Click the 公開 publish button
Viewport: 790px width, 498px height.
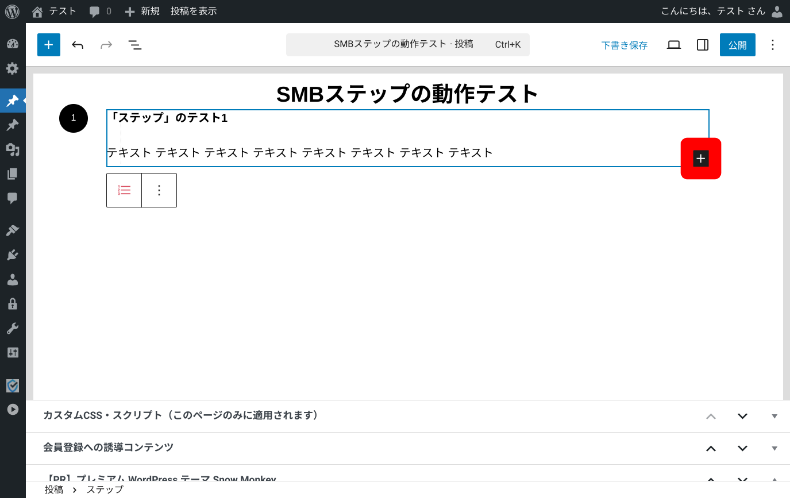pos(737,45)
